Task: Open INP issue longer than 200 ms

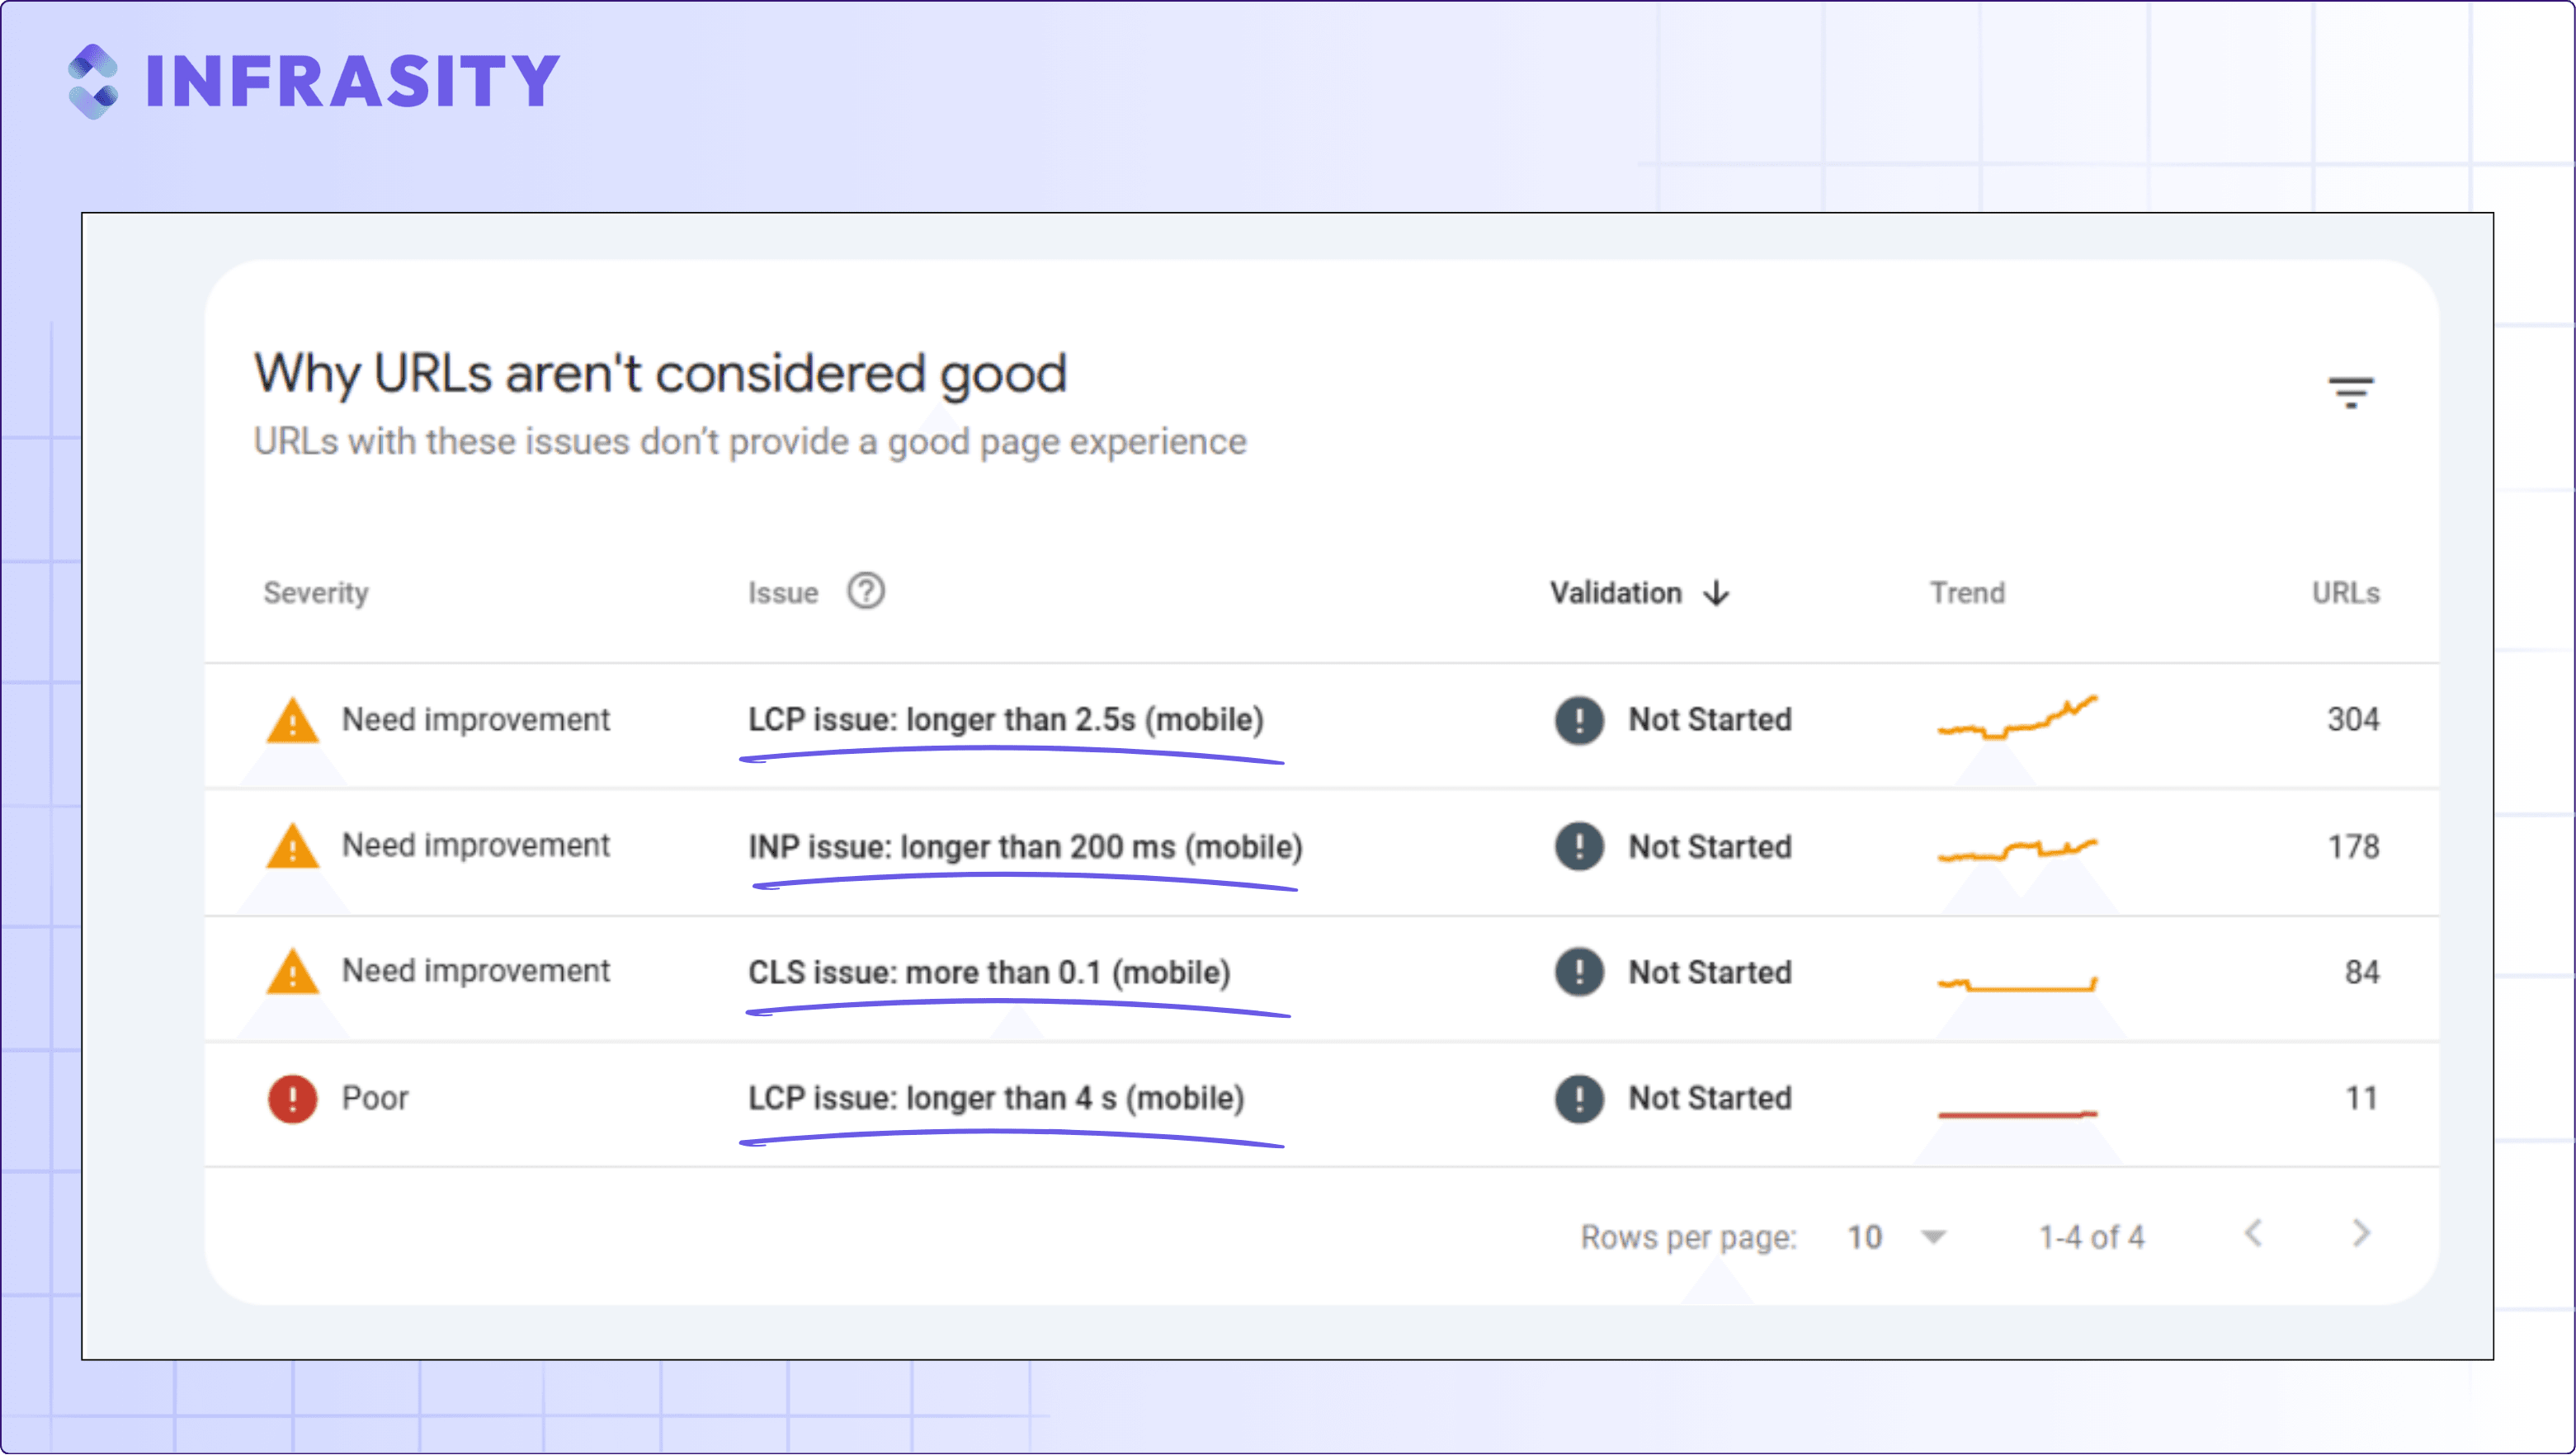Action: (x=1025, y=846)
